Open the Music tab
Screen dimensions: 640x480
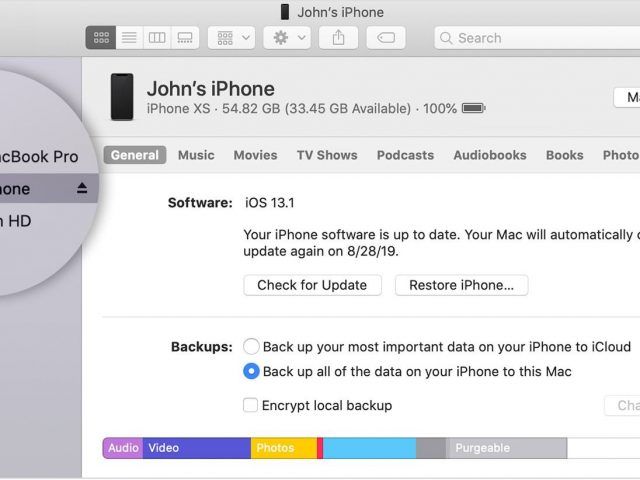196,155
